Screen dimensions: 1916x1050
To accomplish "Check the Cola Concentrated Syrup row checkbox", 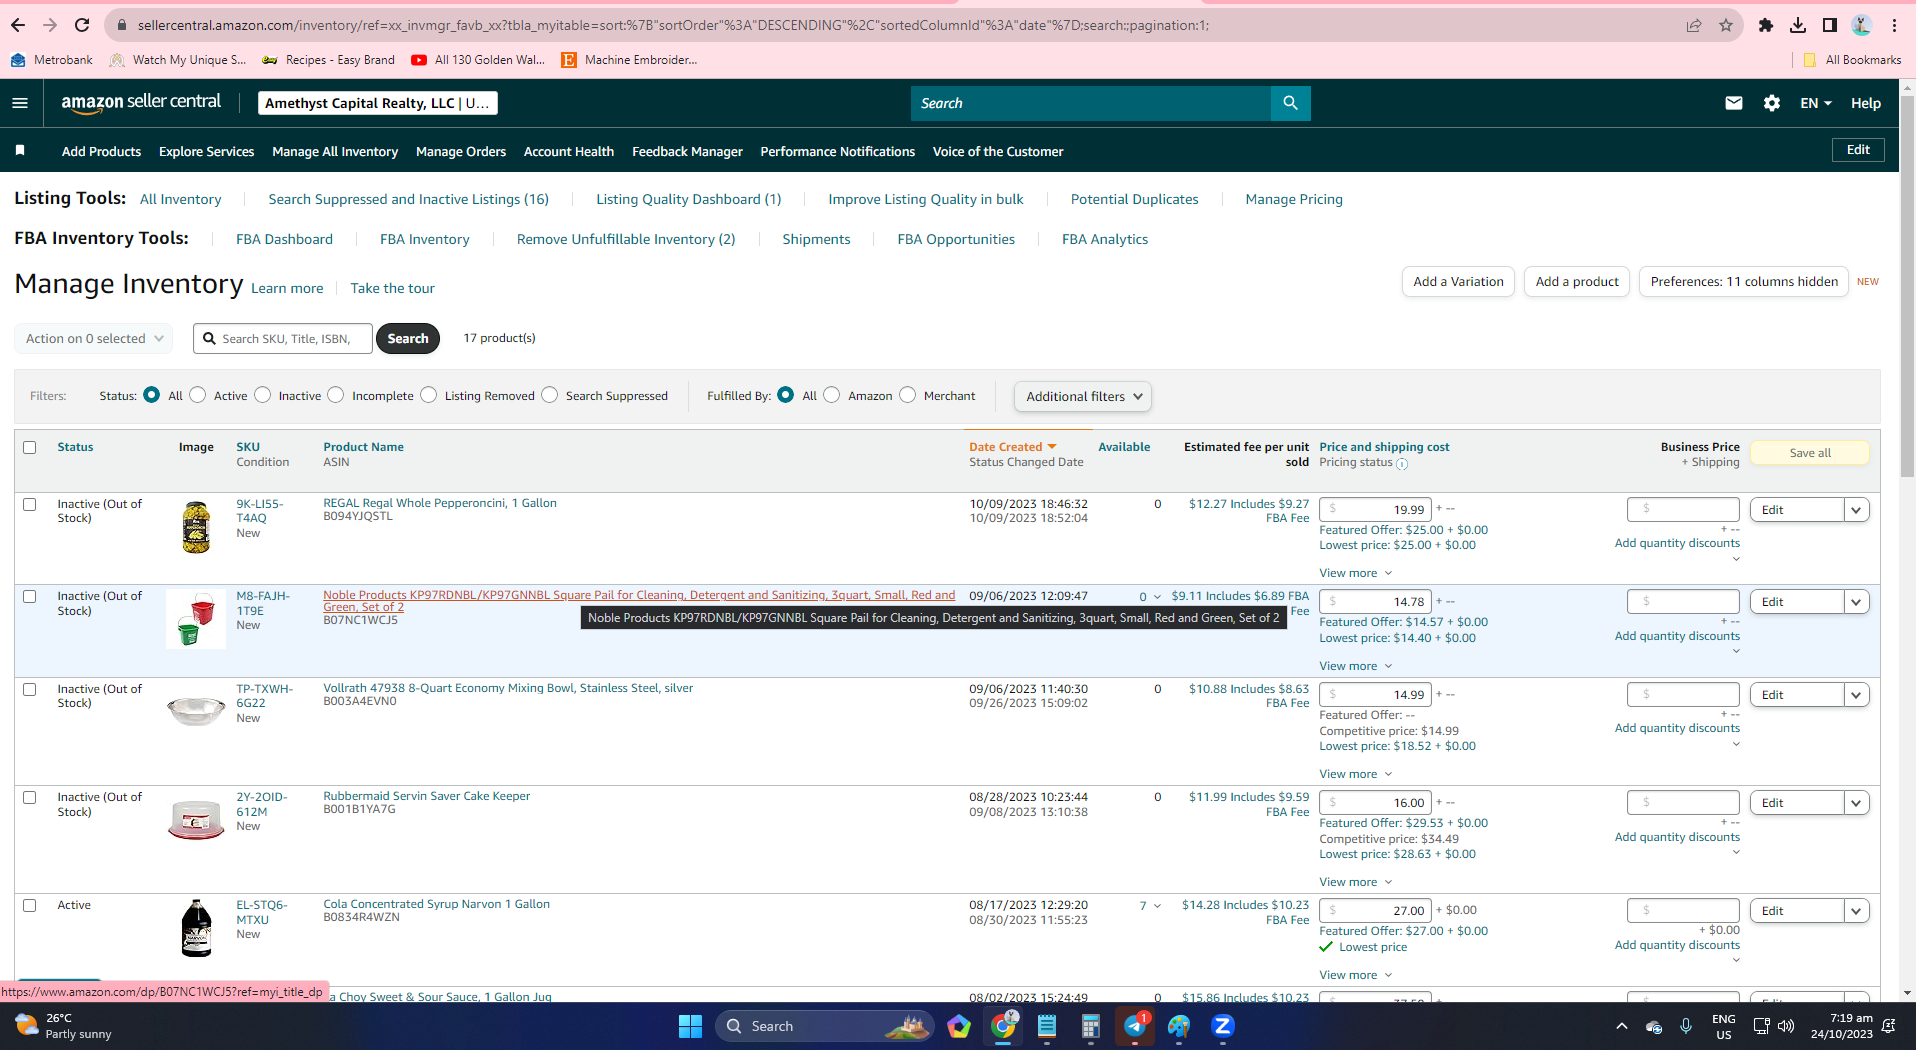I will [x=30, y=905].
